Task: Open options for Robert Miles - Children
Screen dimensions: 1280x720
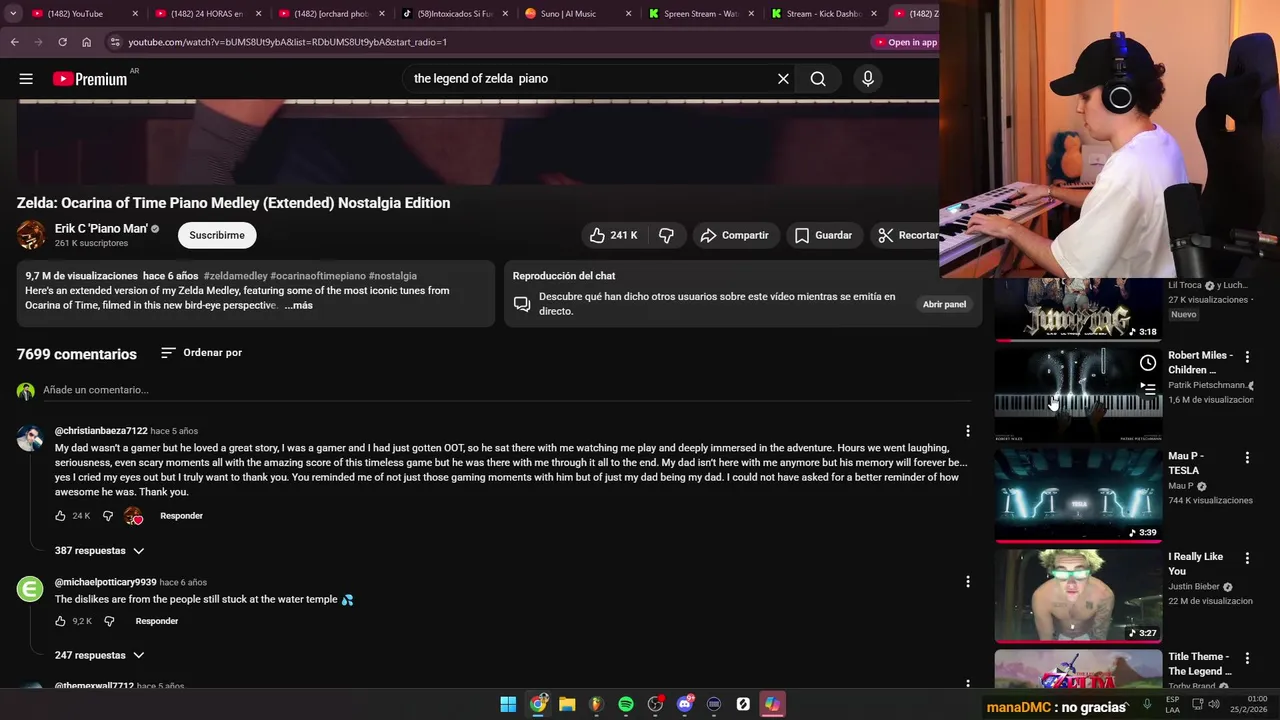Action: point(1247,357)
